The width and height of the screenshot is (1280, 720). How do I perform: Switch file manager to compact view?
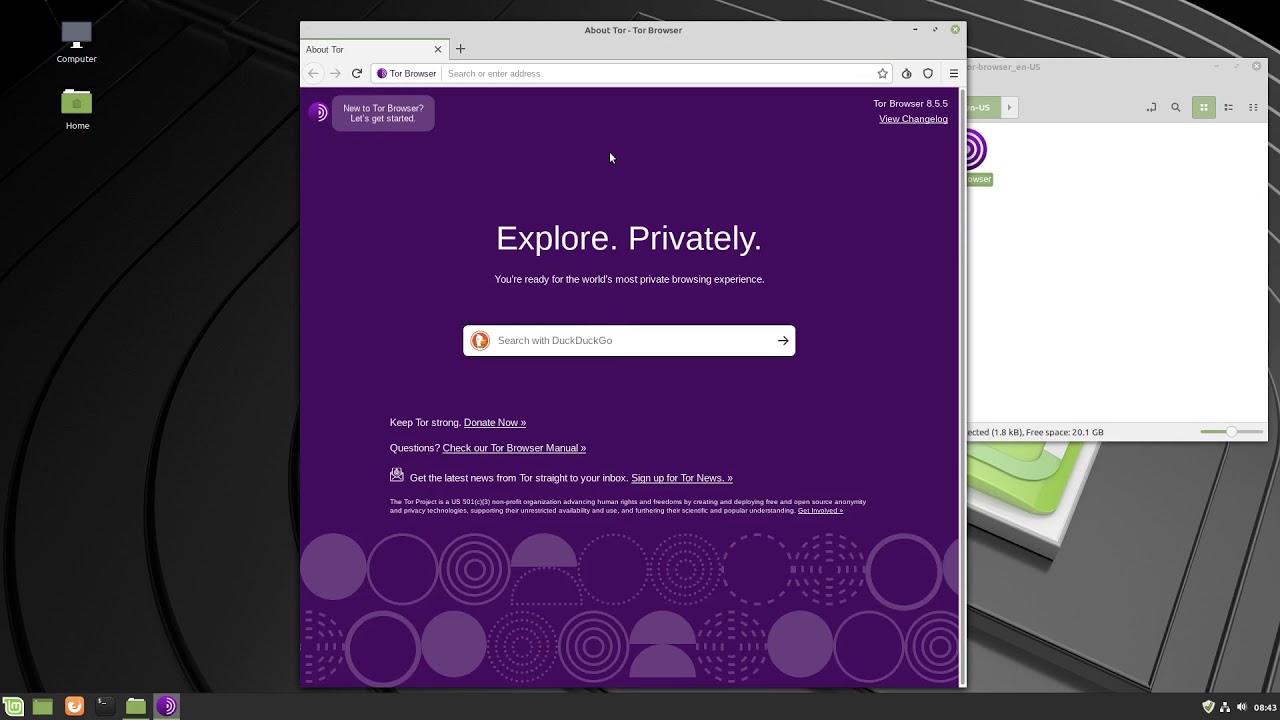[1253, 107]
